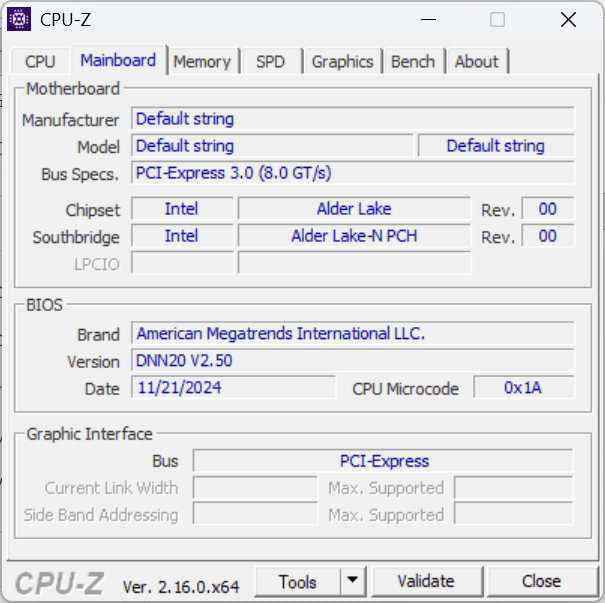Minimize the CPU-Z window
This screenshot has width=605, height=603.
click(428, 19)
